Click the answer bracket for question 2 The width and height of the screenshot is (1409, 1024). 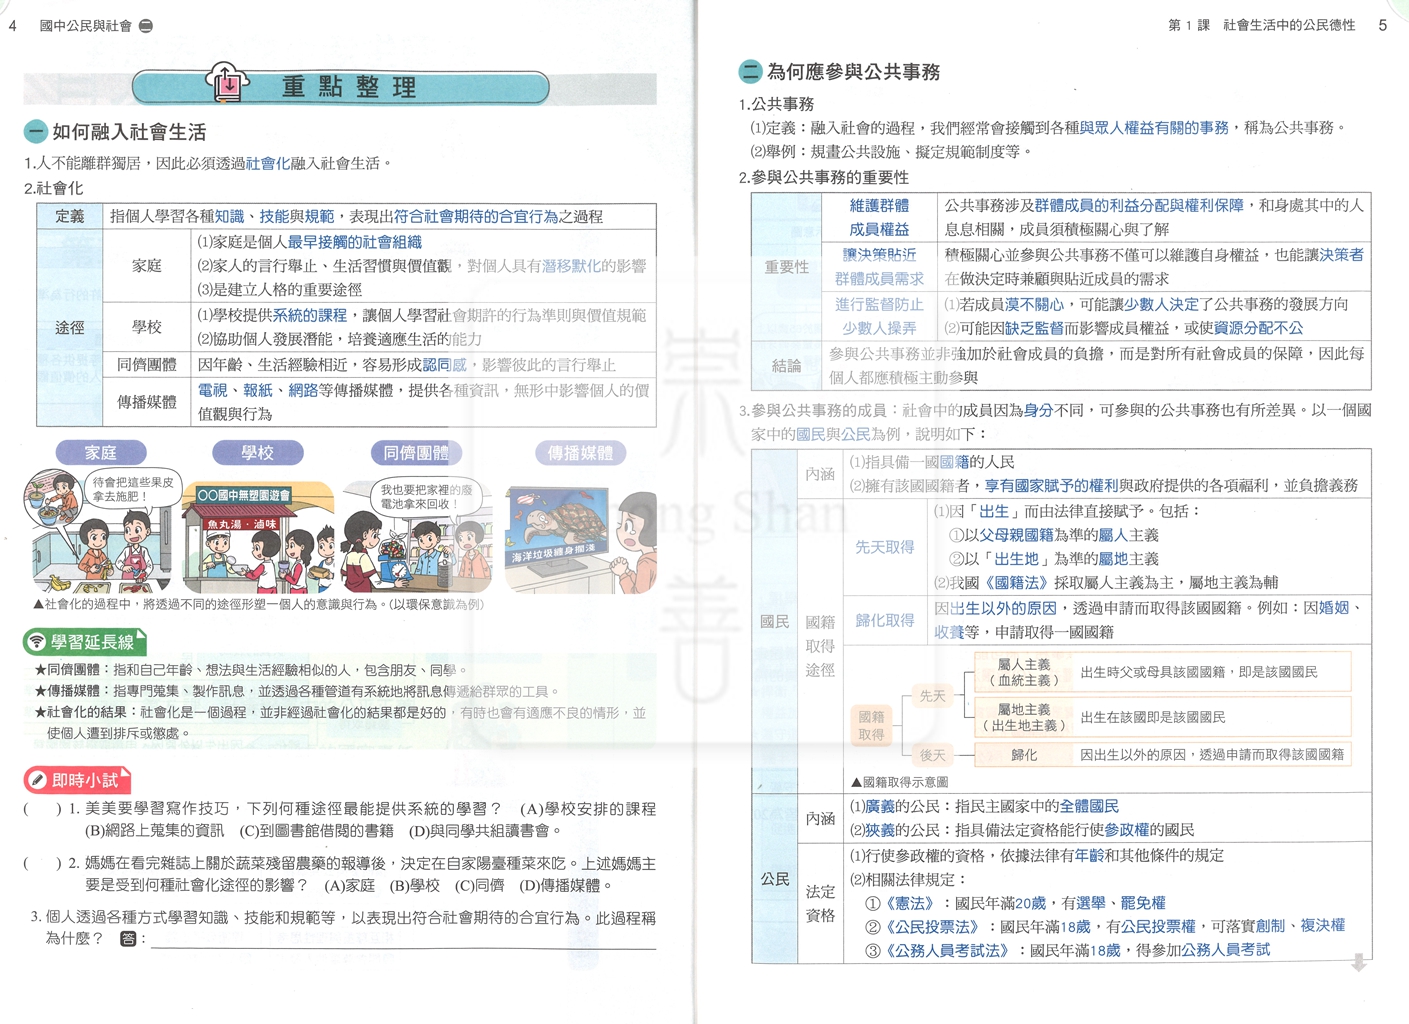click(x=42, y=863)
